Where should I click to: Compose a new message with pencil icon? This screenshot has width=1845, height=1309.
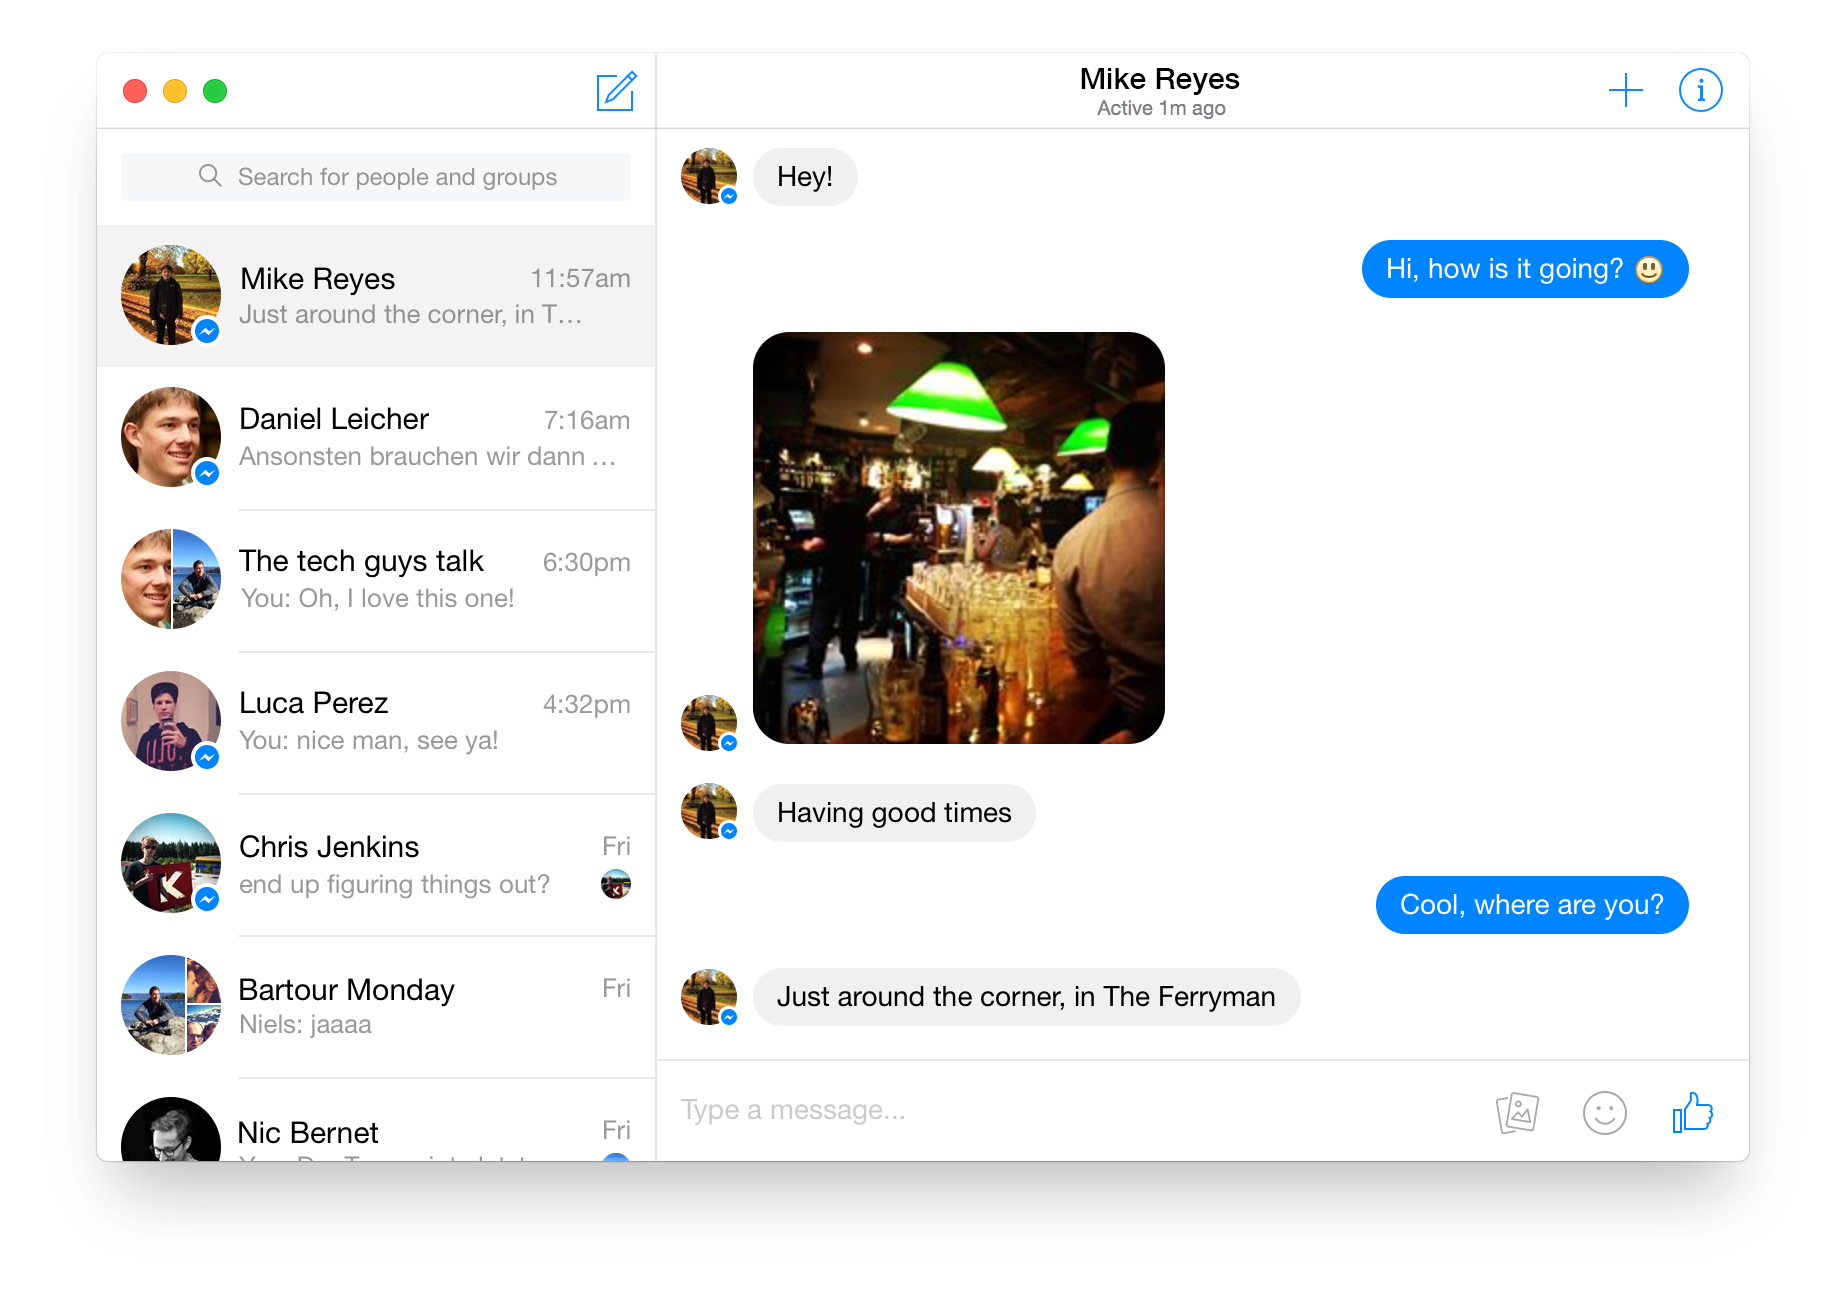click(x=616, y=91)
